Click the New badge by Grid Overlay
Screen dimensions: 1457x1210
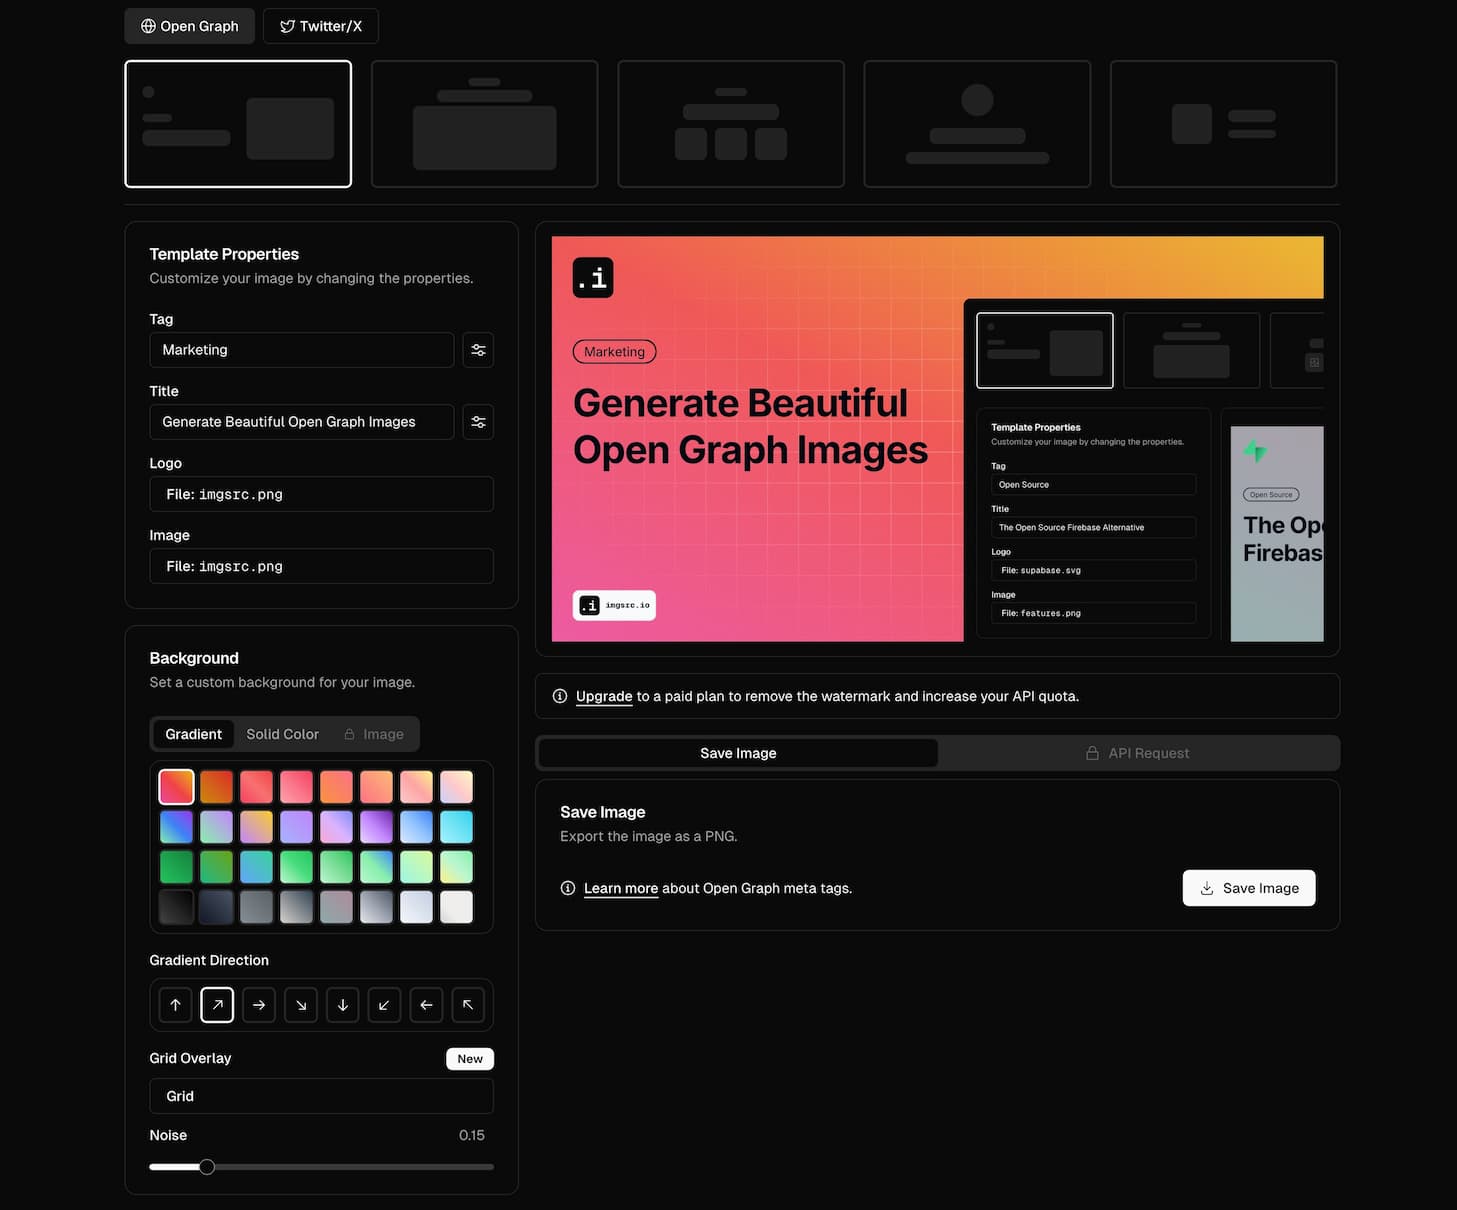point(470,1059)
